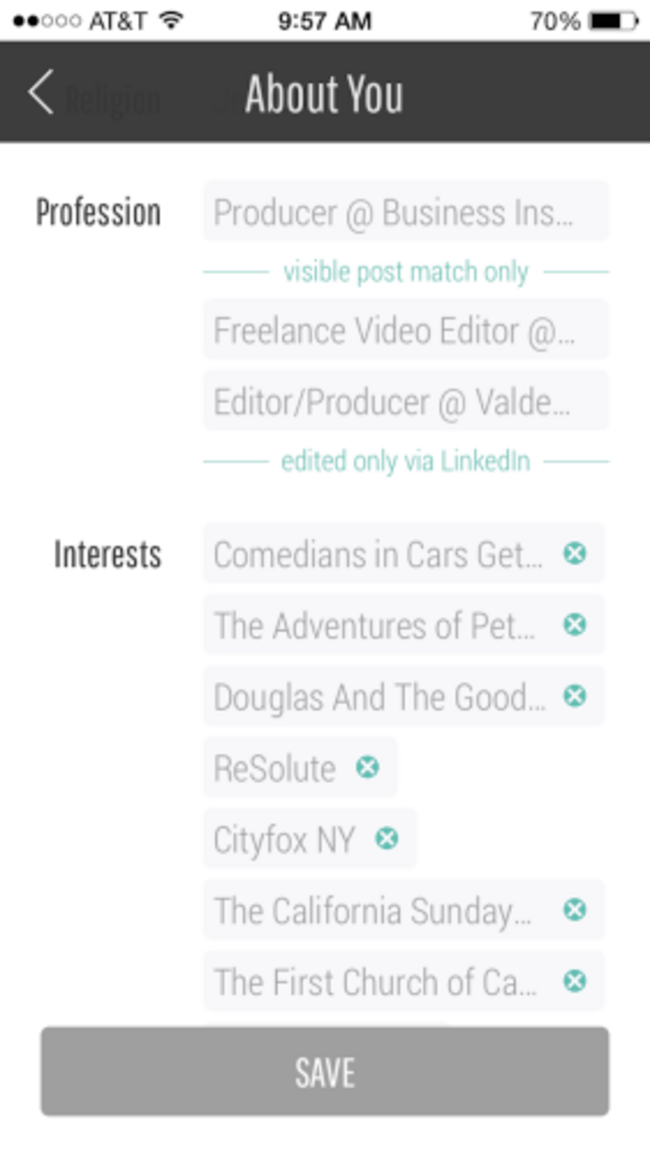The image size is (650, 1157).
Task: Tap the back arrow in header
Action: click(x=41, y=92)
